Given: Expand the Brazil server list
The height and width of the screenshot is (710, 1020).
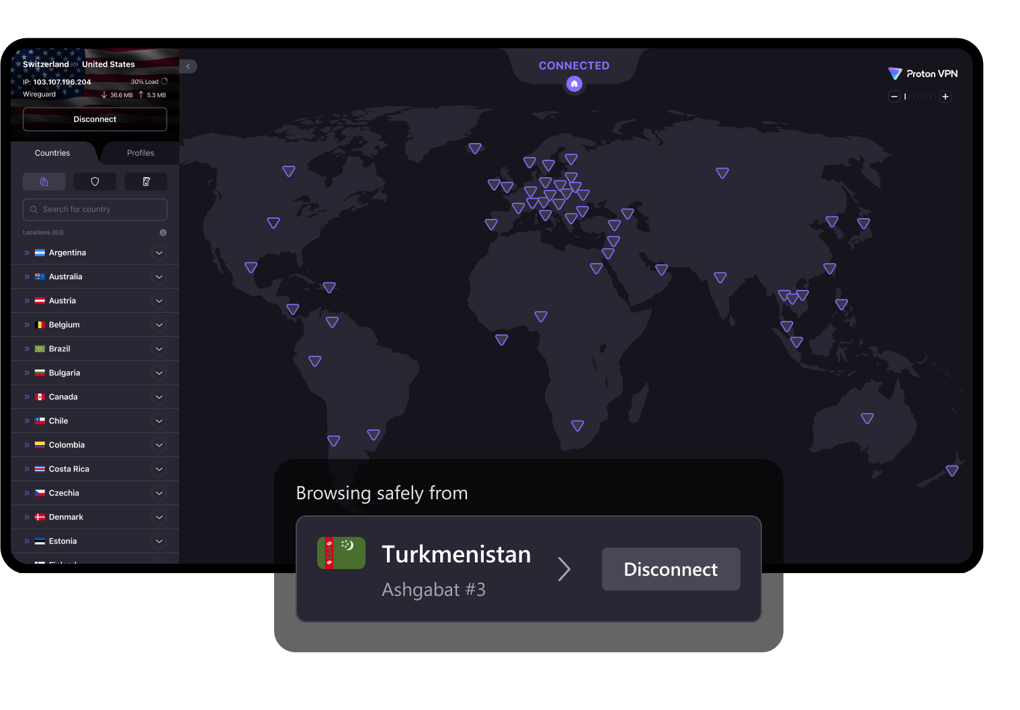Looking at the screenshot, I should pos(159,349).
